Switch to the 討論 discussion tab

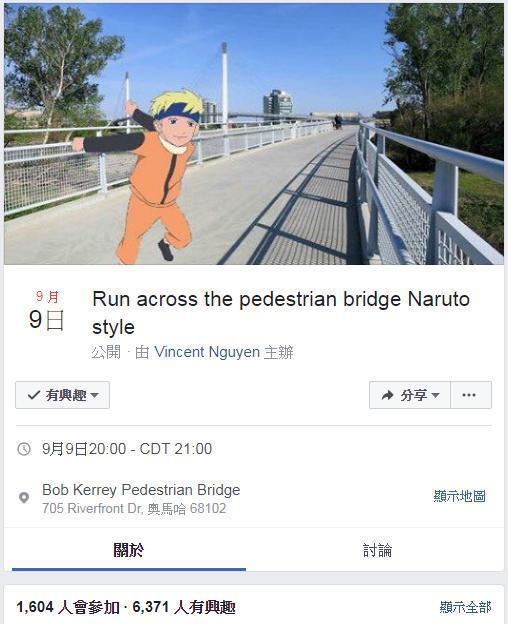377,550
